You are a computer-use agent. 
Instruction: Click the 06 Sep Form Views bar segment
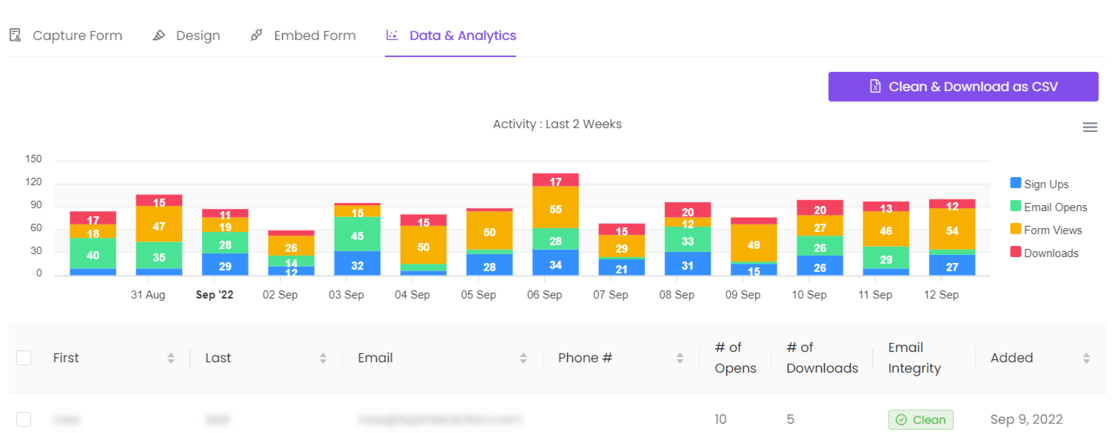(x=556, y=208)
